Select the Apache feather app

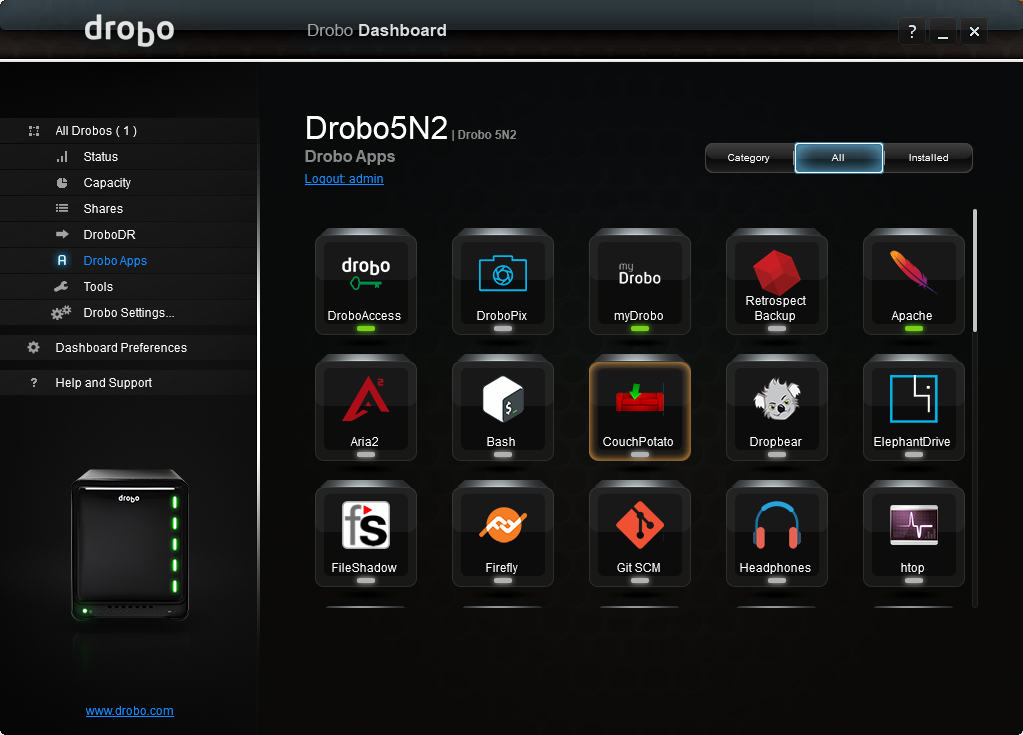click(x=913, y=282)
